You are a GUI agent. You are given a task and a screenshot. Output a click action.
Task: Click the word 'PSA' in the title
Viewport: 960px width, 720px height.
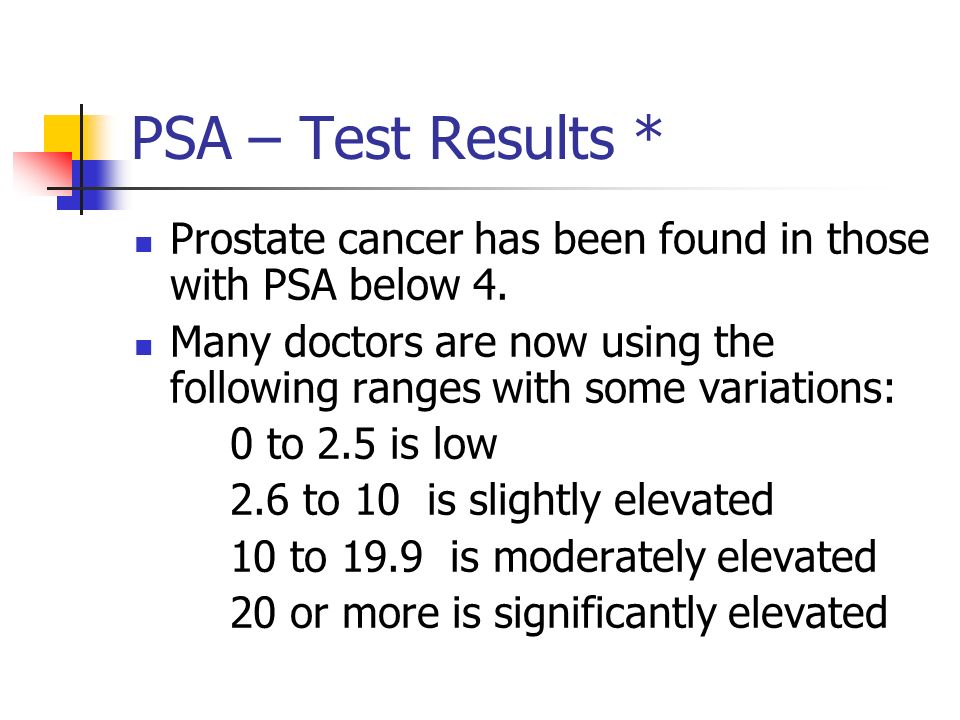pyautogui.click(x=182, y=138)
